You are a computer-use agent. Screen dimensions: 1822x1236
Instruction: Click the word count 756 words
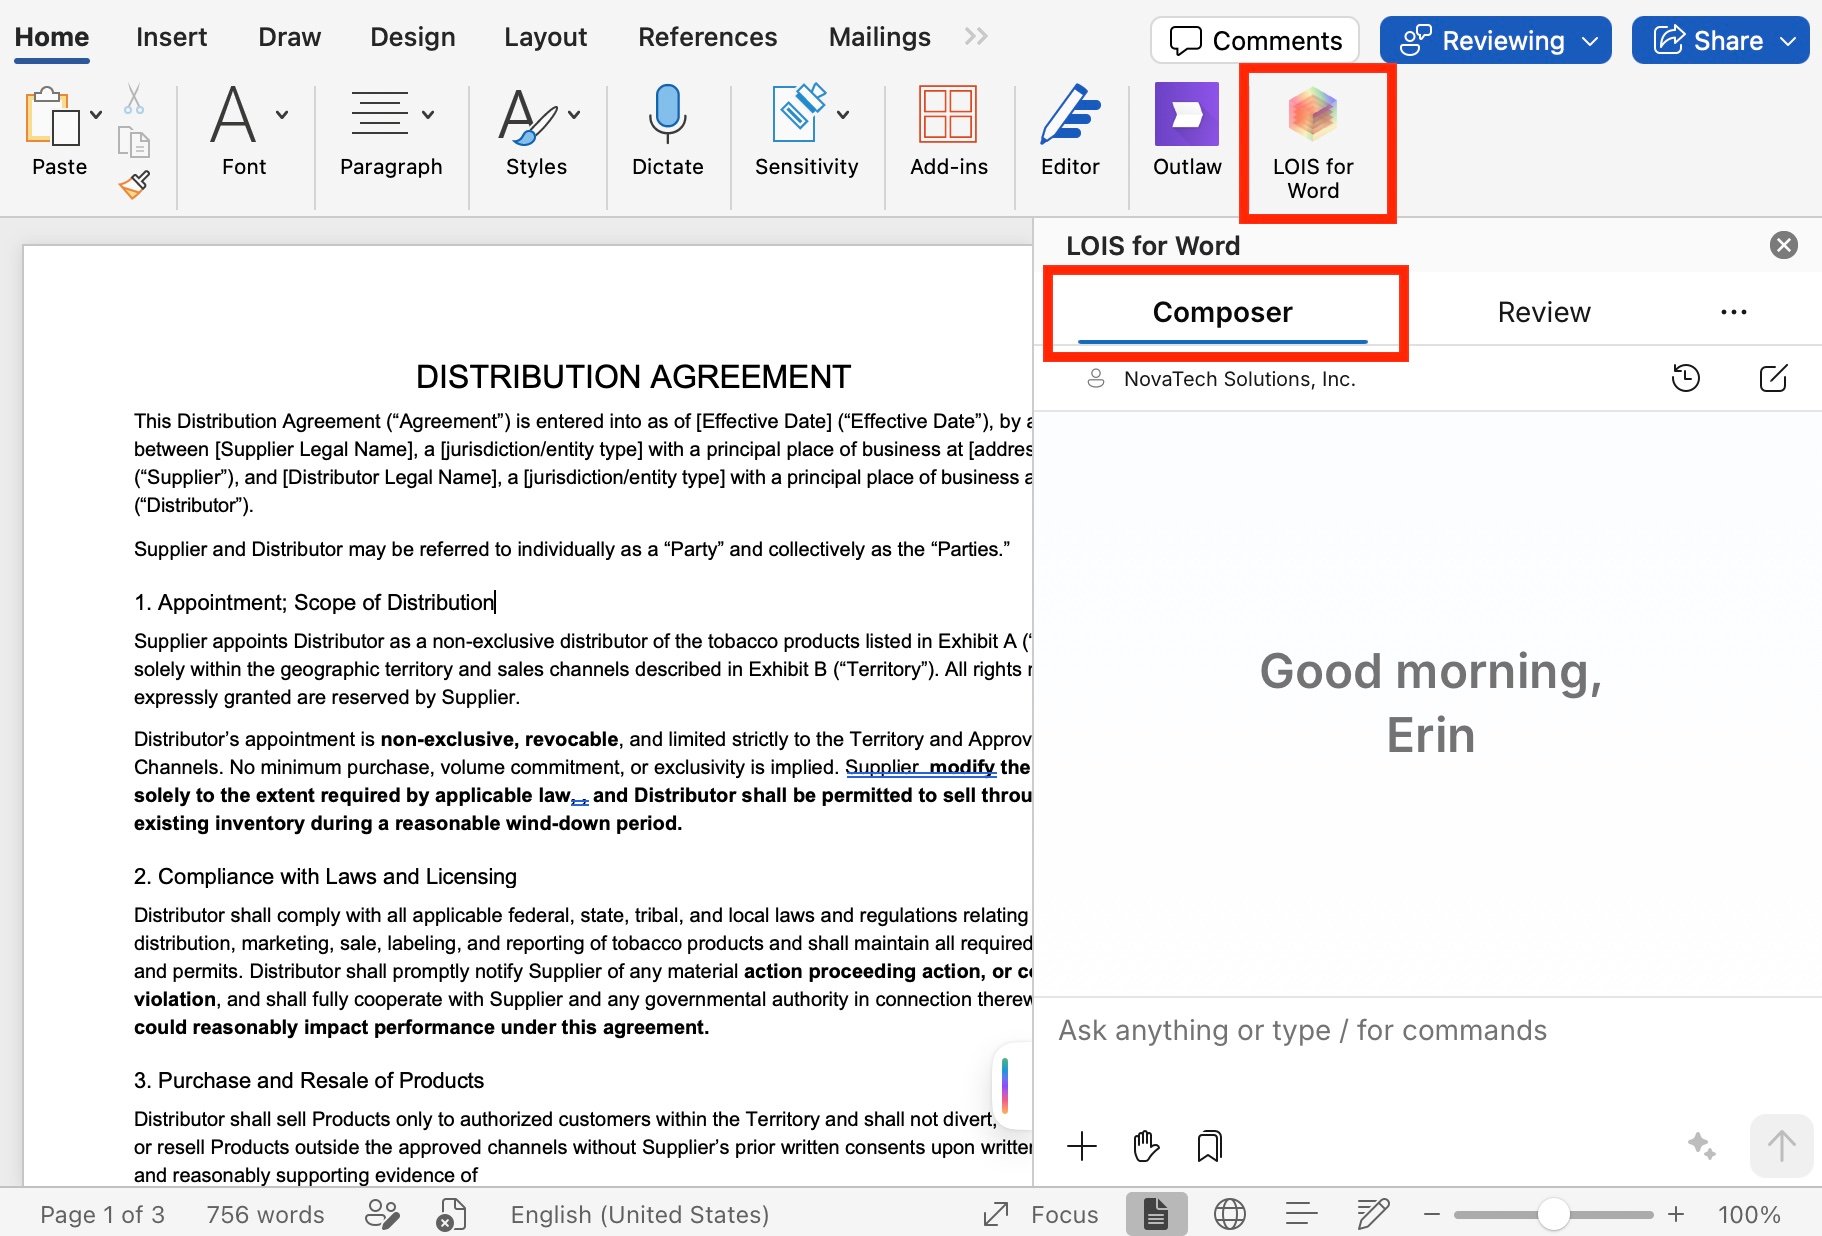tap(265, 1214)
